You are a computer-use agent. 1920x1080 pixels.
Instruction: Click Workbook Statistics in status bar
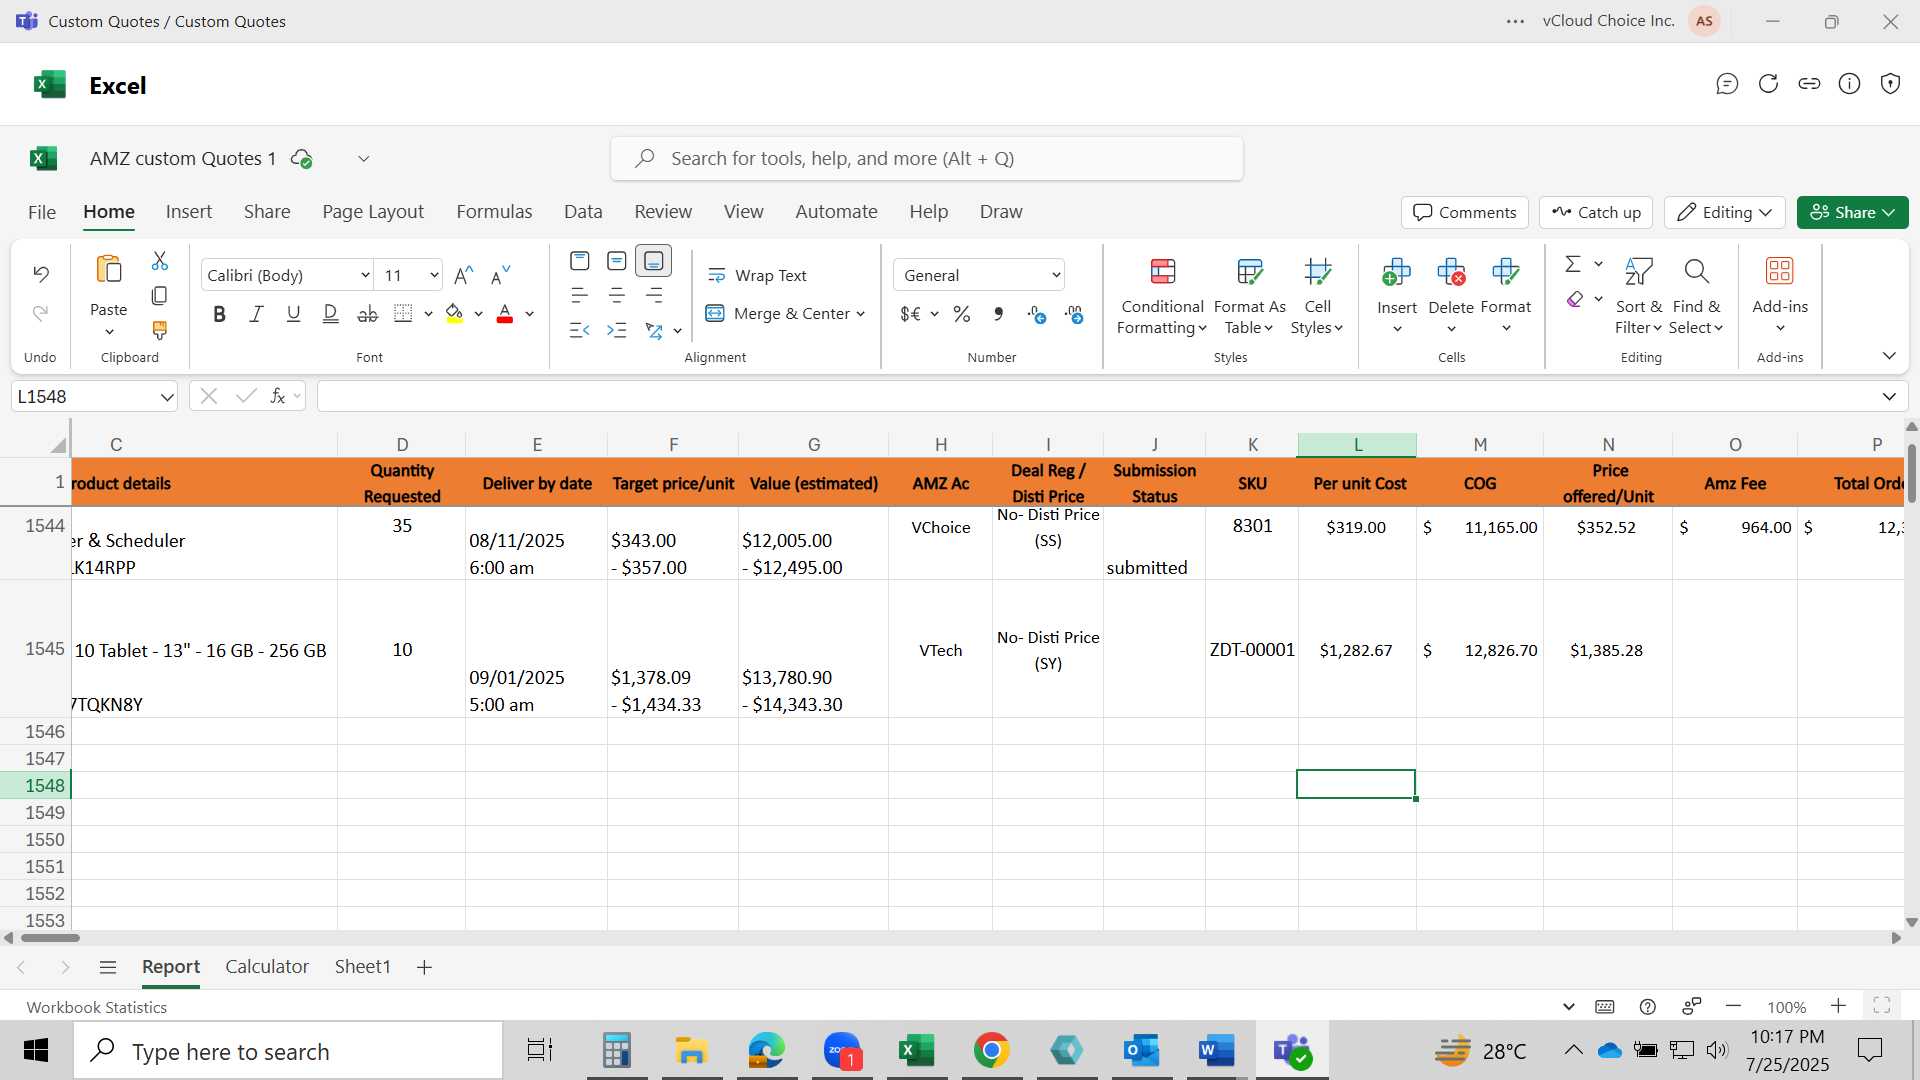click(x=96, y=1007)
